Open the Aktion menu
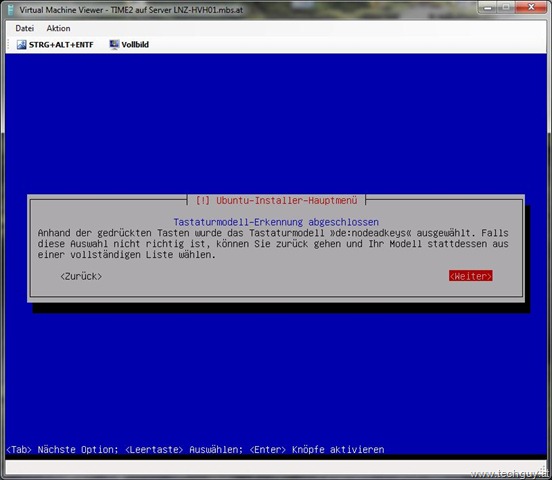The width and height of the screenshot is (552, 480). [58, 28]
